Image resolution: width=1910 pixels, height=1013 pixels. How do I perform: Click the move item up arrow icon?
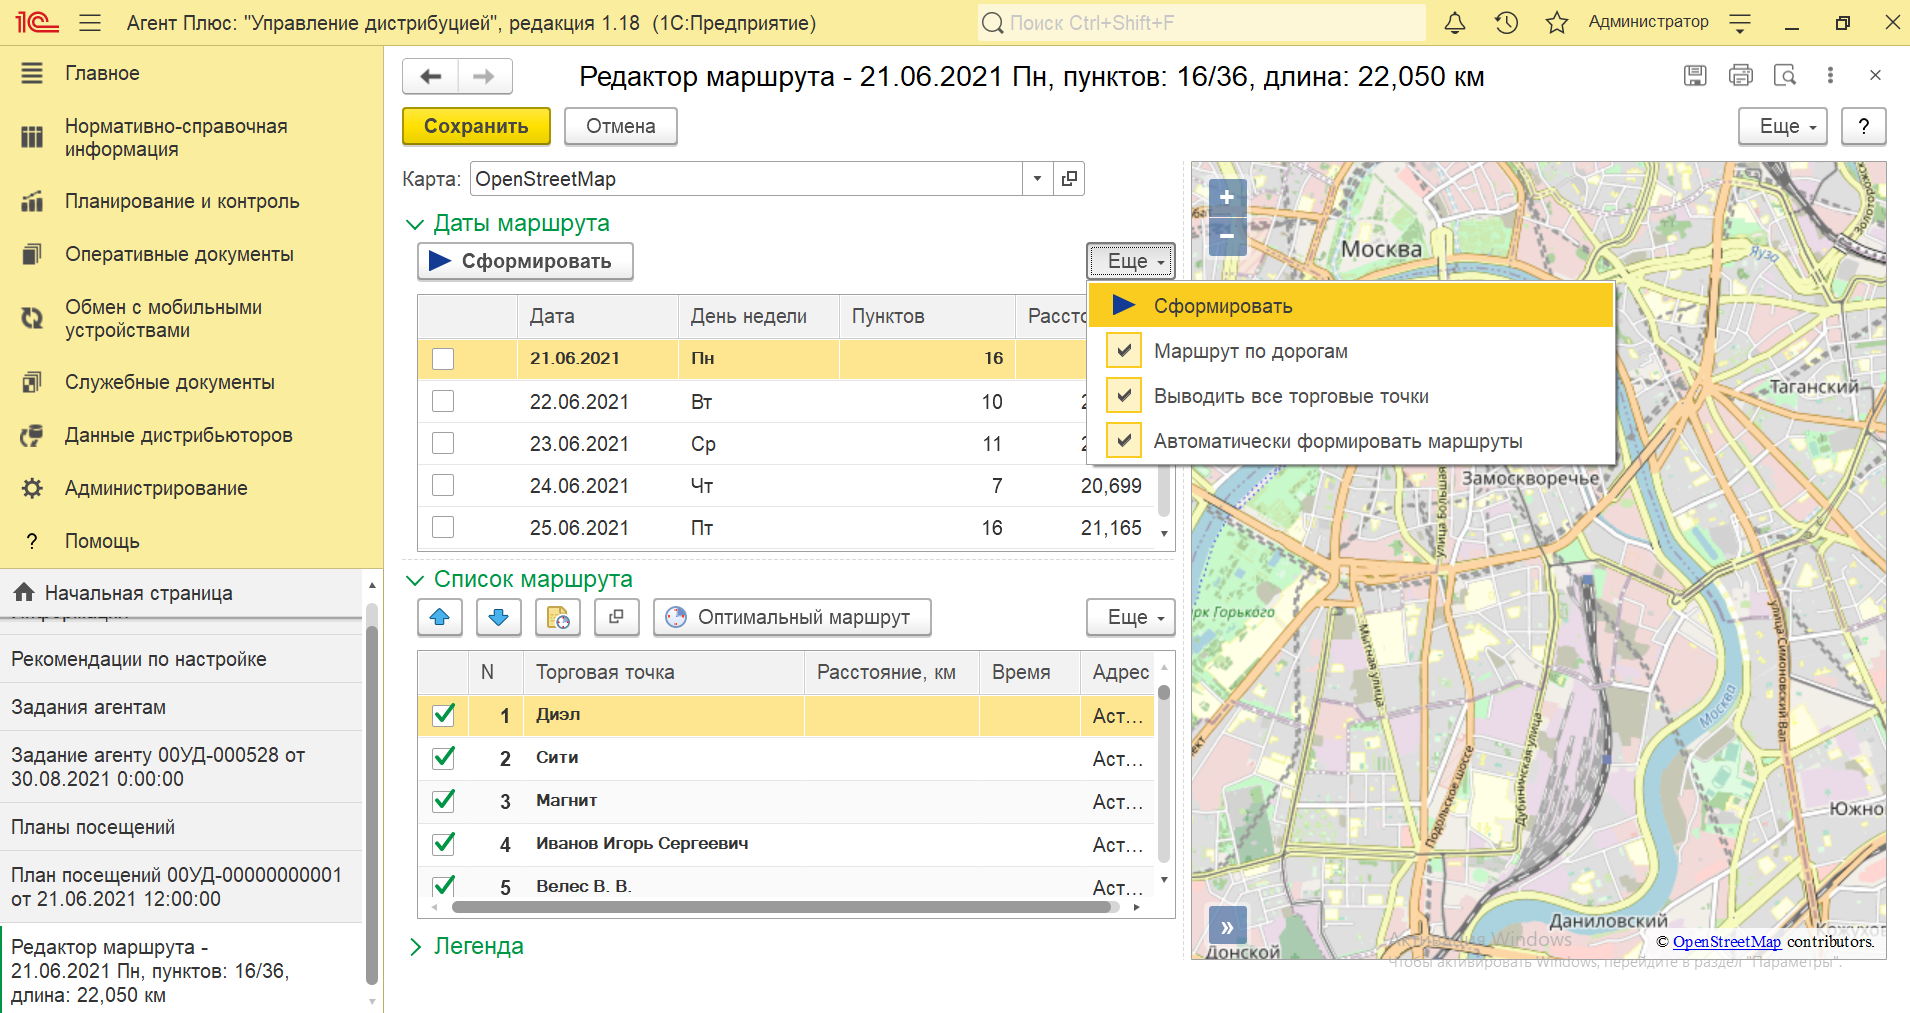439,617
